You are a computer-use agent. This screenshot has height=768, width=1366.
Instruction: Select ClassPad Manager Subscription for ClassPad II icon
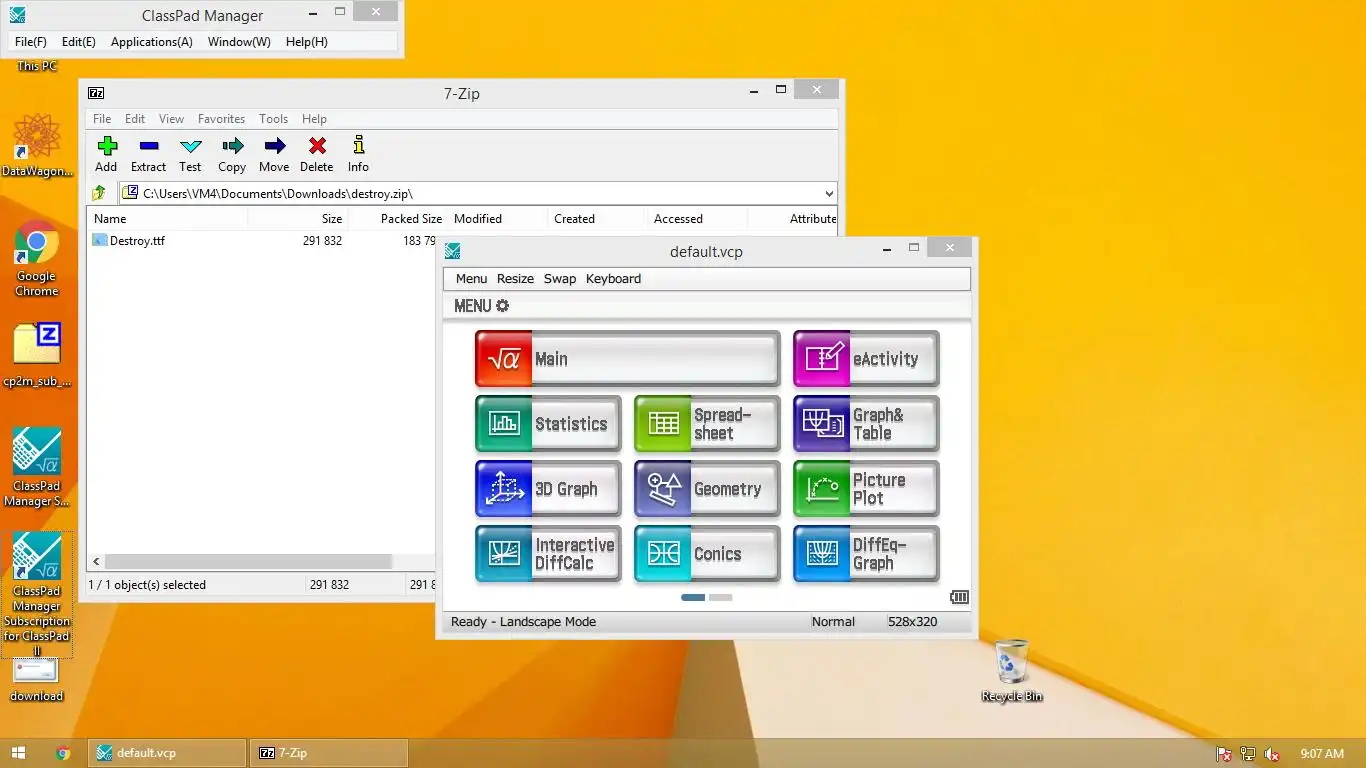click(37, 594)
